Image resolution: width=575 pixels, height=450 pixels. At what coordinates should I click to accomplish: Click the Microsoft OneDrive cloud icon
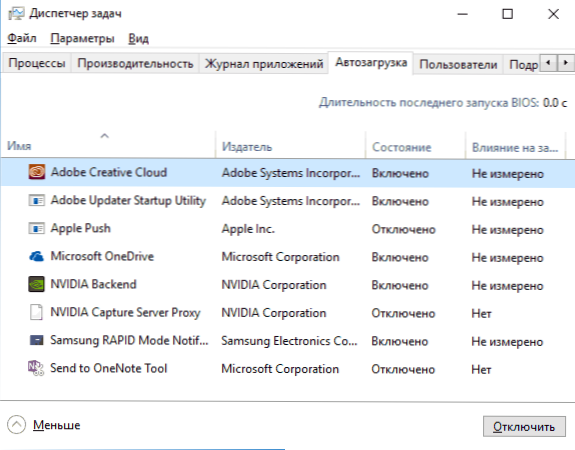(37, 256)
